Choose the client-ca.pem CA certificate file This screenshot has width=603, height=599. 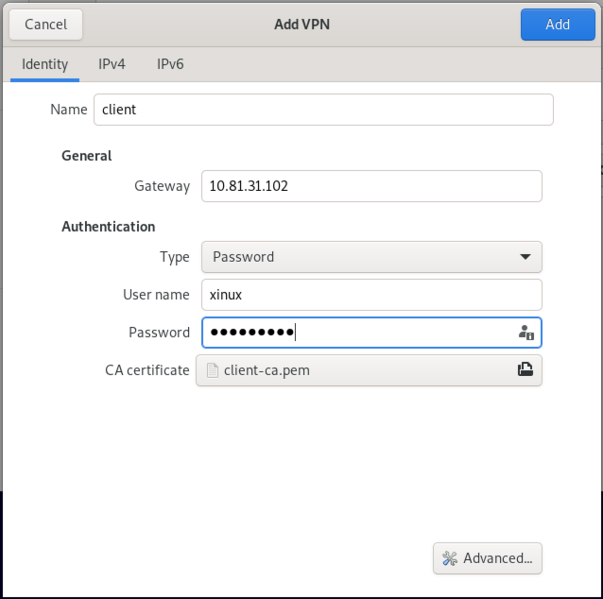point(369,370)
